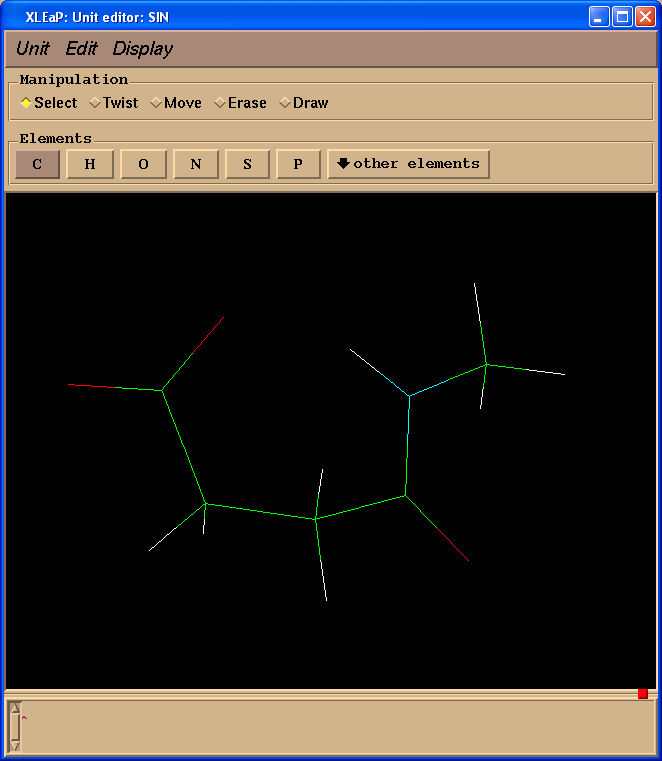The height and width of the screenshot is (761, 662).
Task: Open the Display menu
Action: (x=143, y=49)
